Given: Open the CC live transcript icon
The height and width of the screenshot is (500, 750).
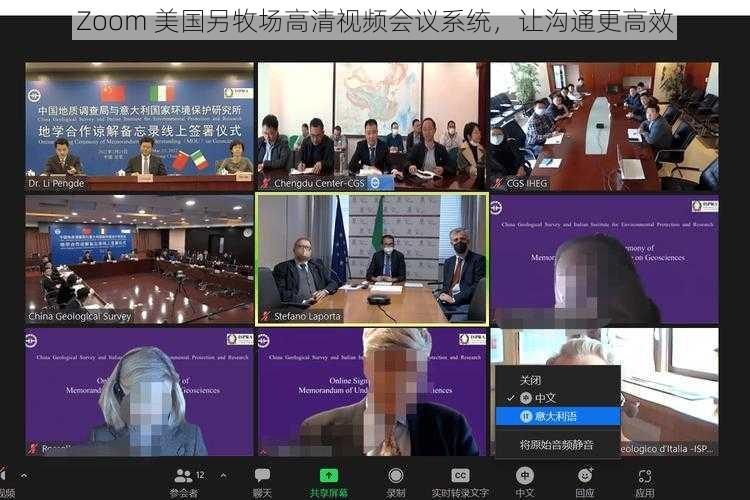Looking at the screenshot, I should [x=460, y=475].
